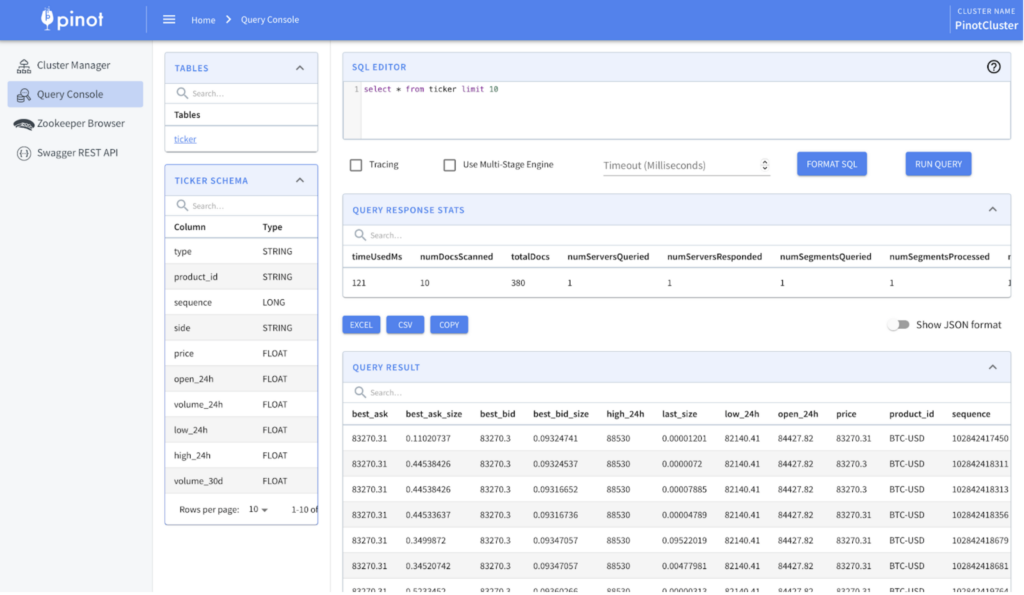This screenshot has width=1024, height=595.
Task: Enable Use Multi-Stage Engine checkbox
Action: click(x=450, y=165)
